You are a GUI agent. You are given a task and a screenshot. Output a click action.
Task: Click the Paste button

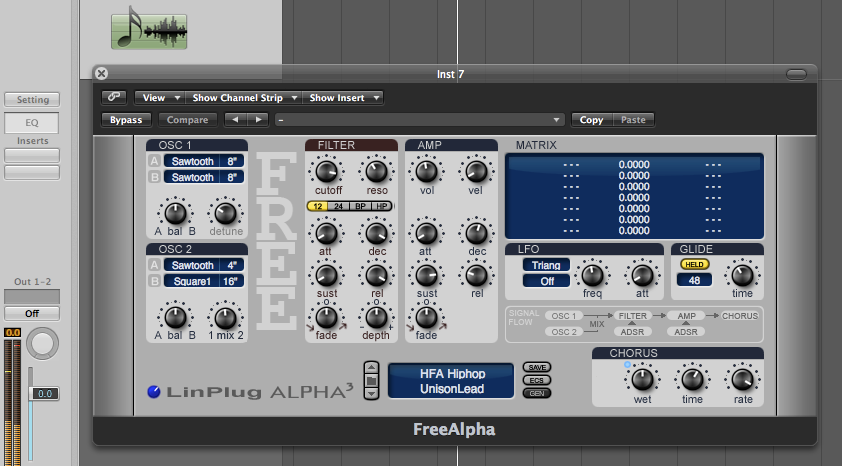[x=633, y=120]
